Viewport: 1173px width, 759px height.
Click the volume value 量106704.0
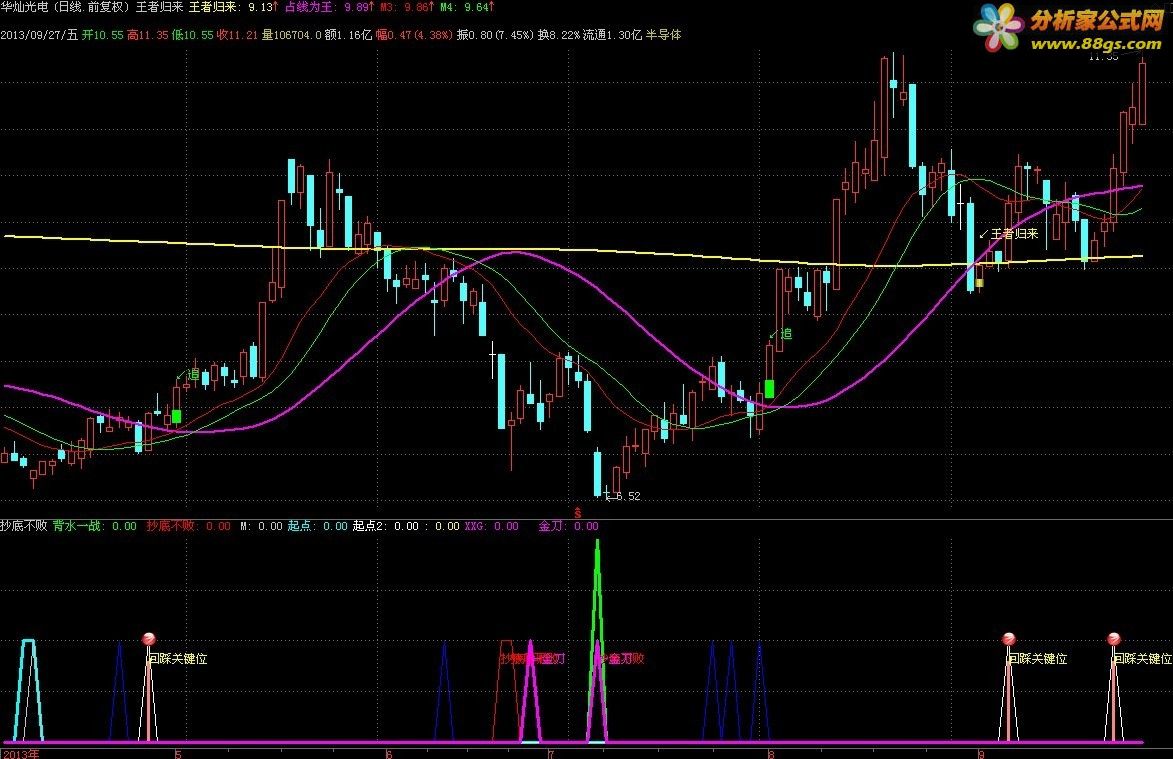click(x=291, y=34)
